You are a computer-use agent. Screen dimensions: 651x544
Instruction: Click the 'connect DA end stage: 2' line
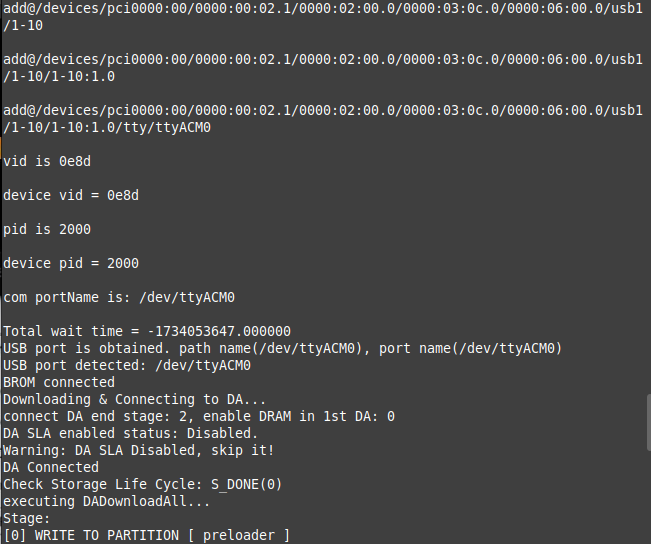(199, 417)
